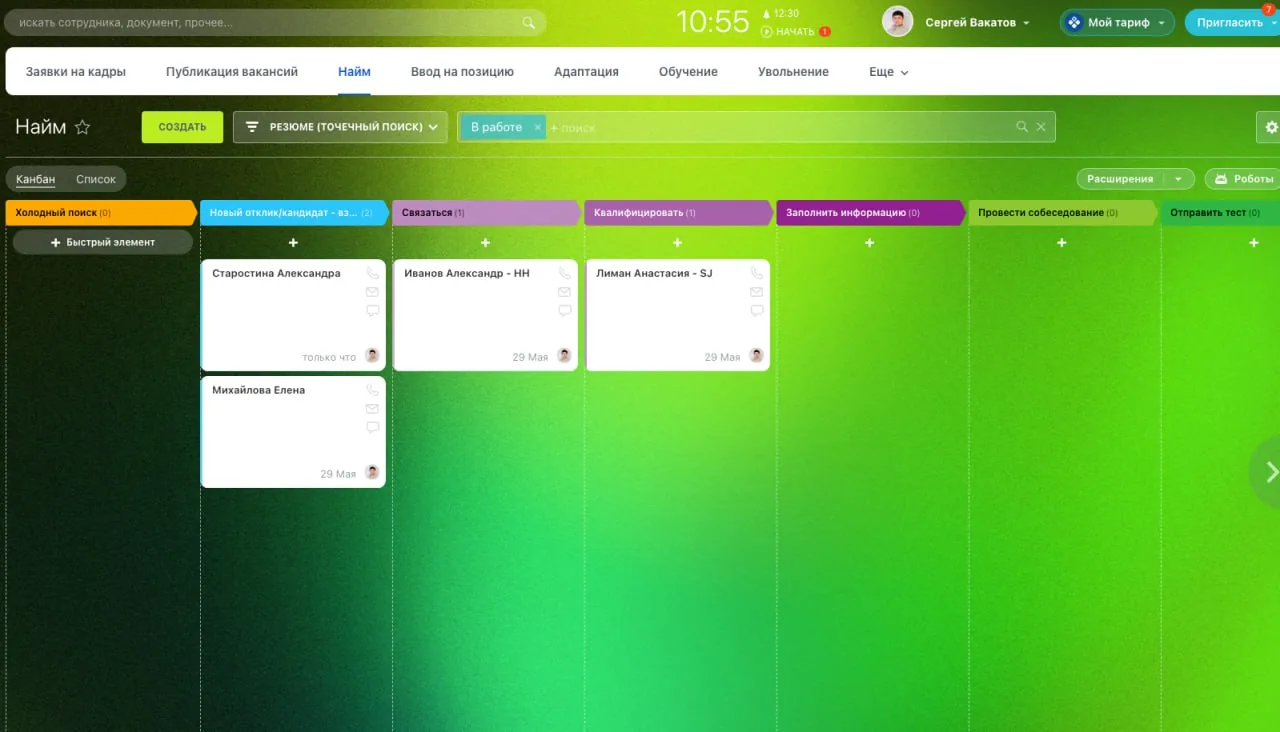Go to Публикация вакансий tab
The width and height of the screenshot is (1280, 732).
(232, 72)
